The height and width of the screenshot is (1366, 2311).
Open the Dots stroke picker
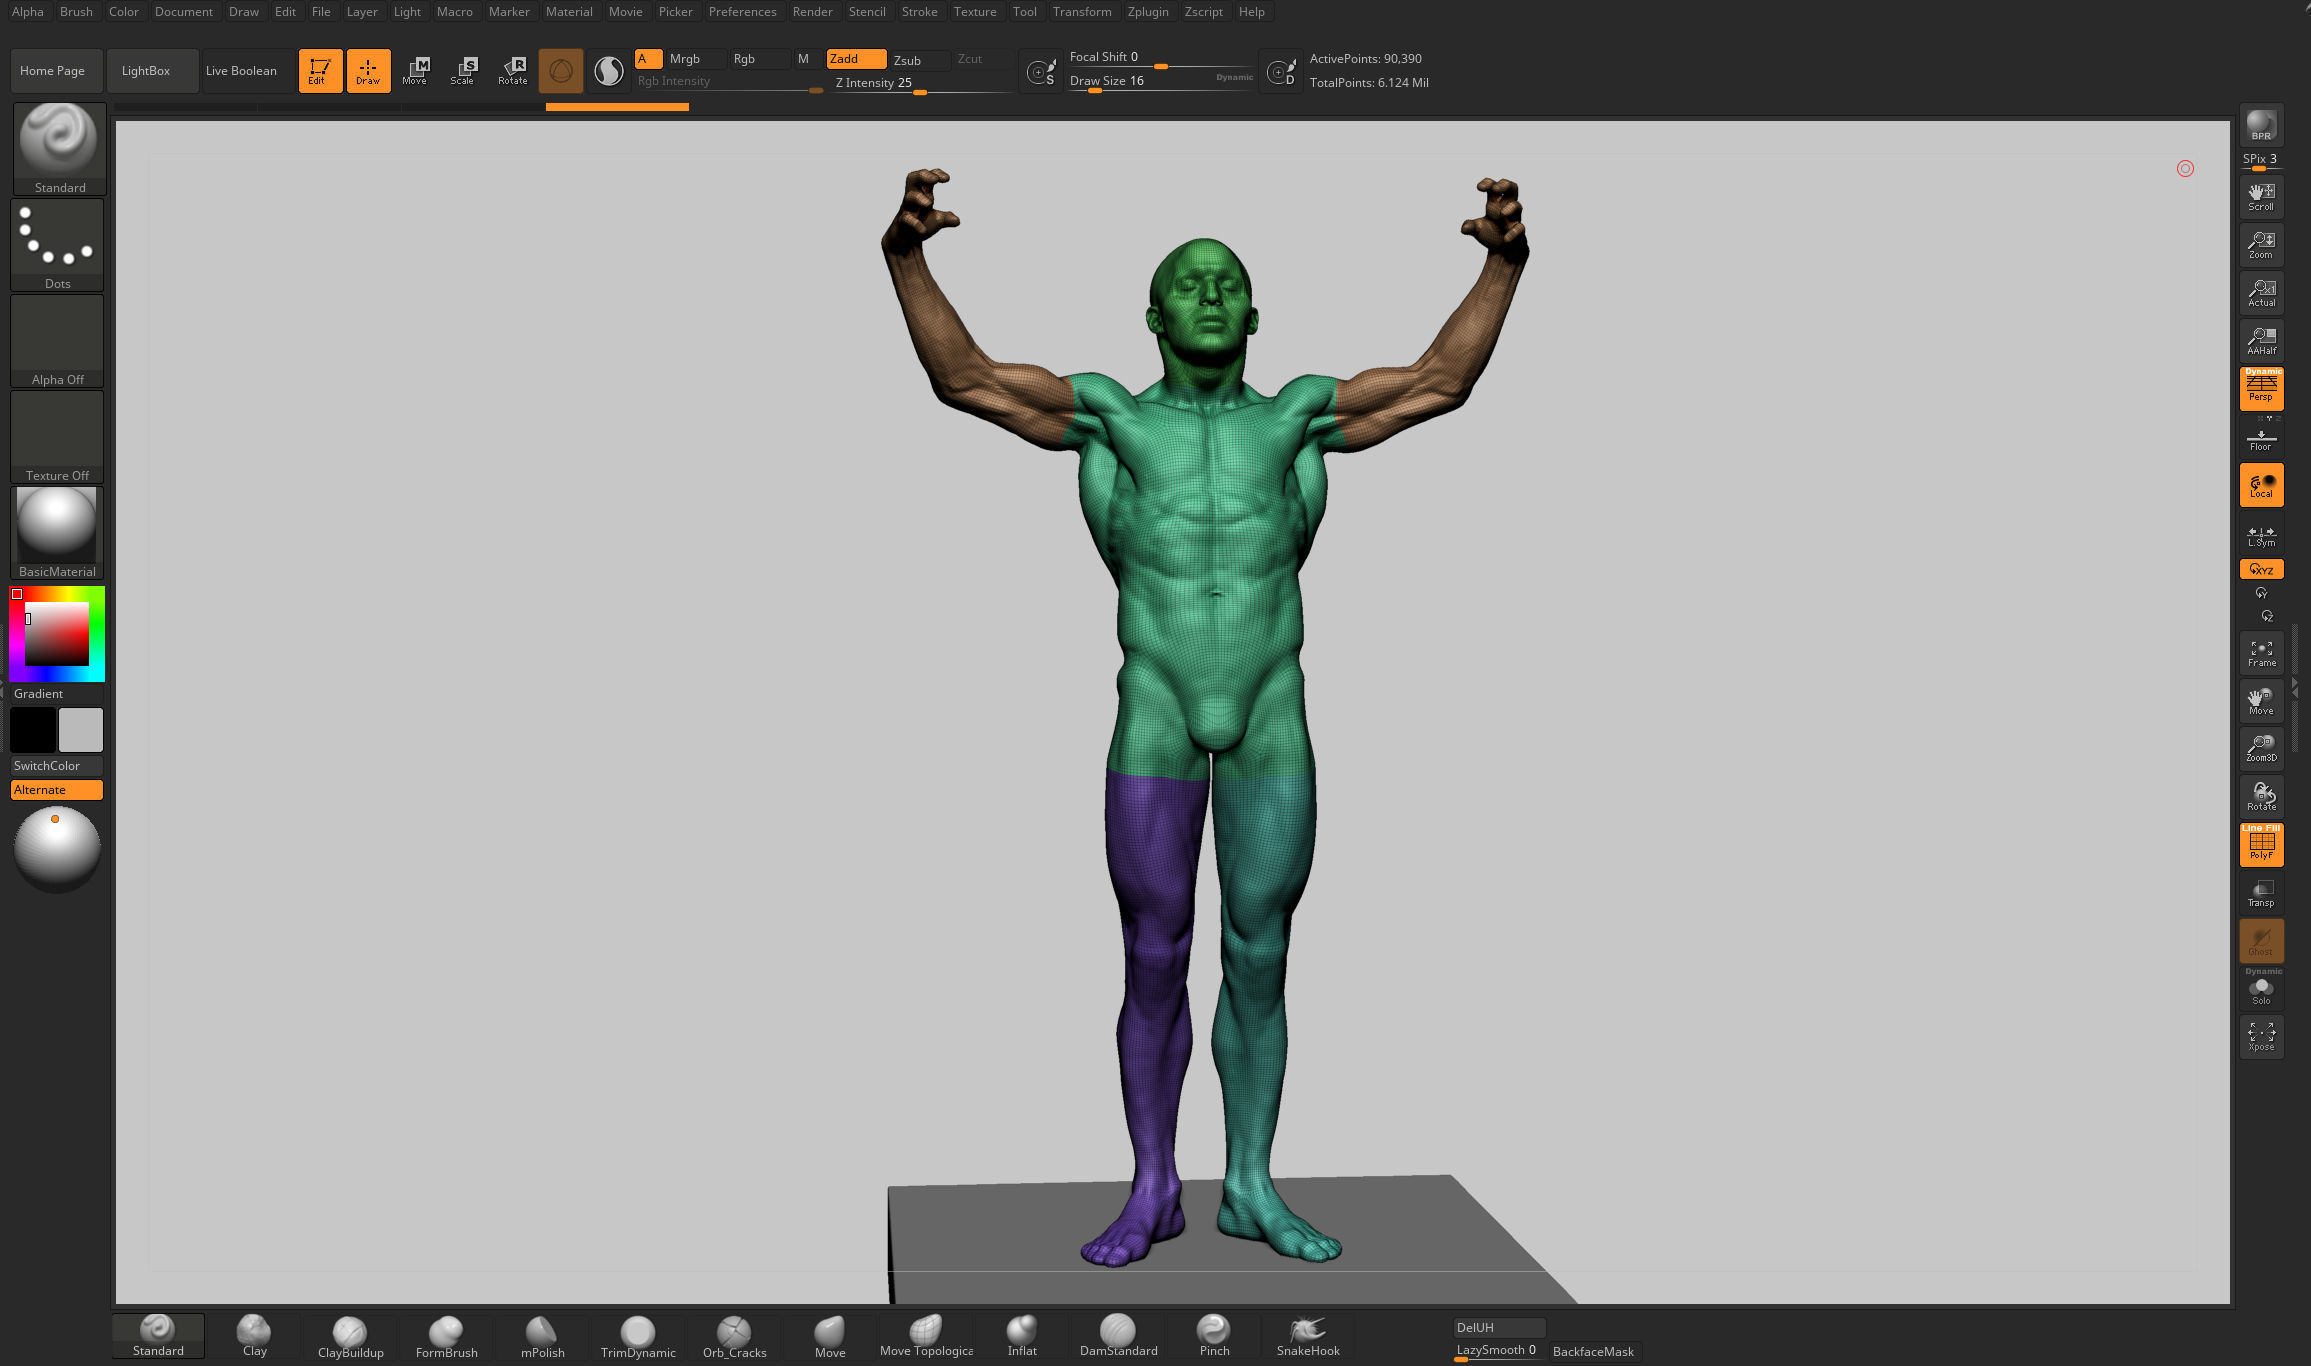click(57, 245)
